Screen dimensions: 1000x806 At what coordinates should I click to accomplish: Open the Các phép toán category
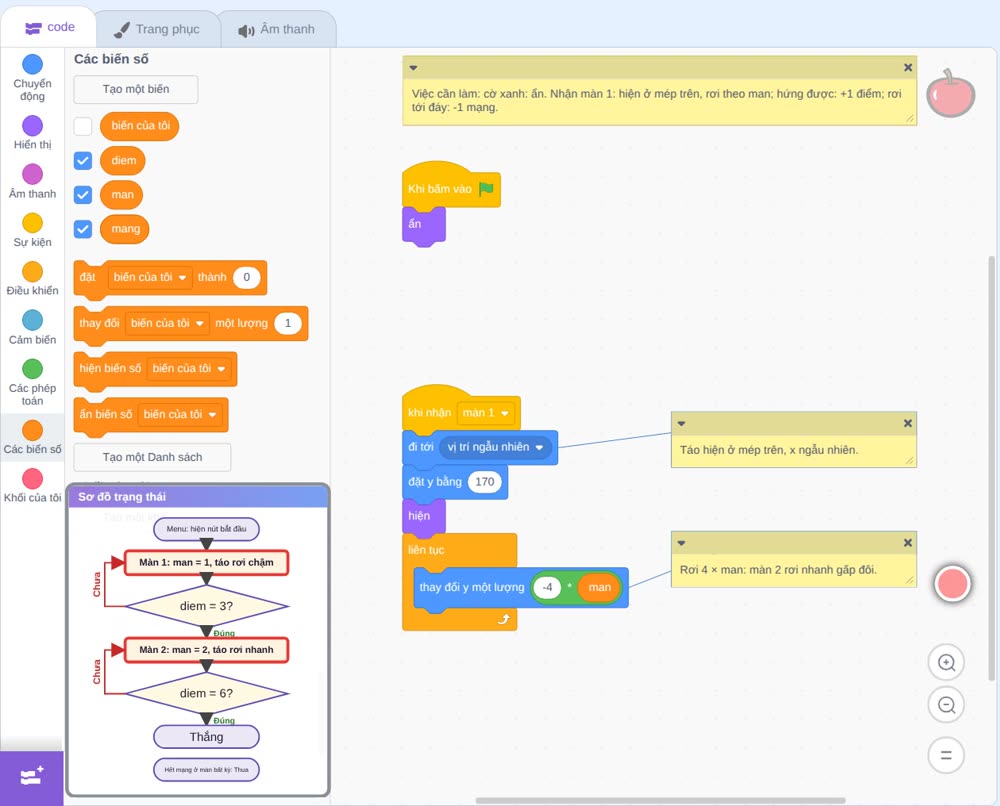tap(33, 383)
